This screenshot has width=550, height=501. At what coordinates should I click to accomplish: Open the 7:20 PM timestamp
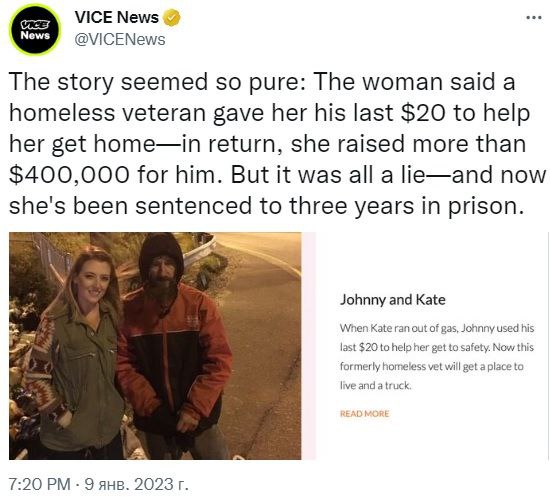click(40, 484)
